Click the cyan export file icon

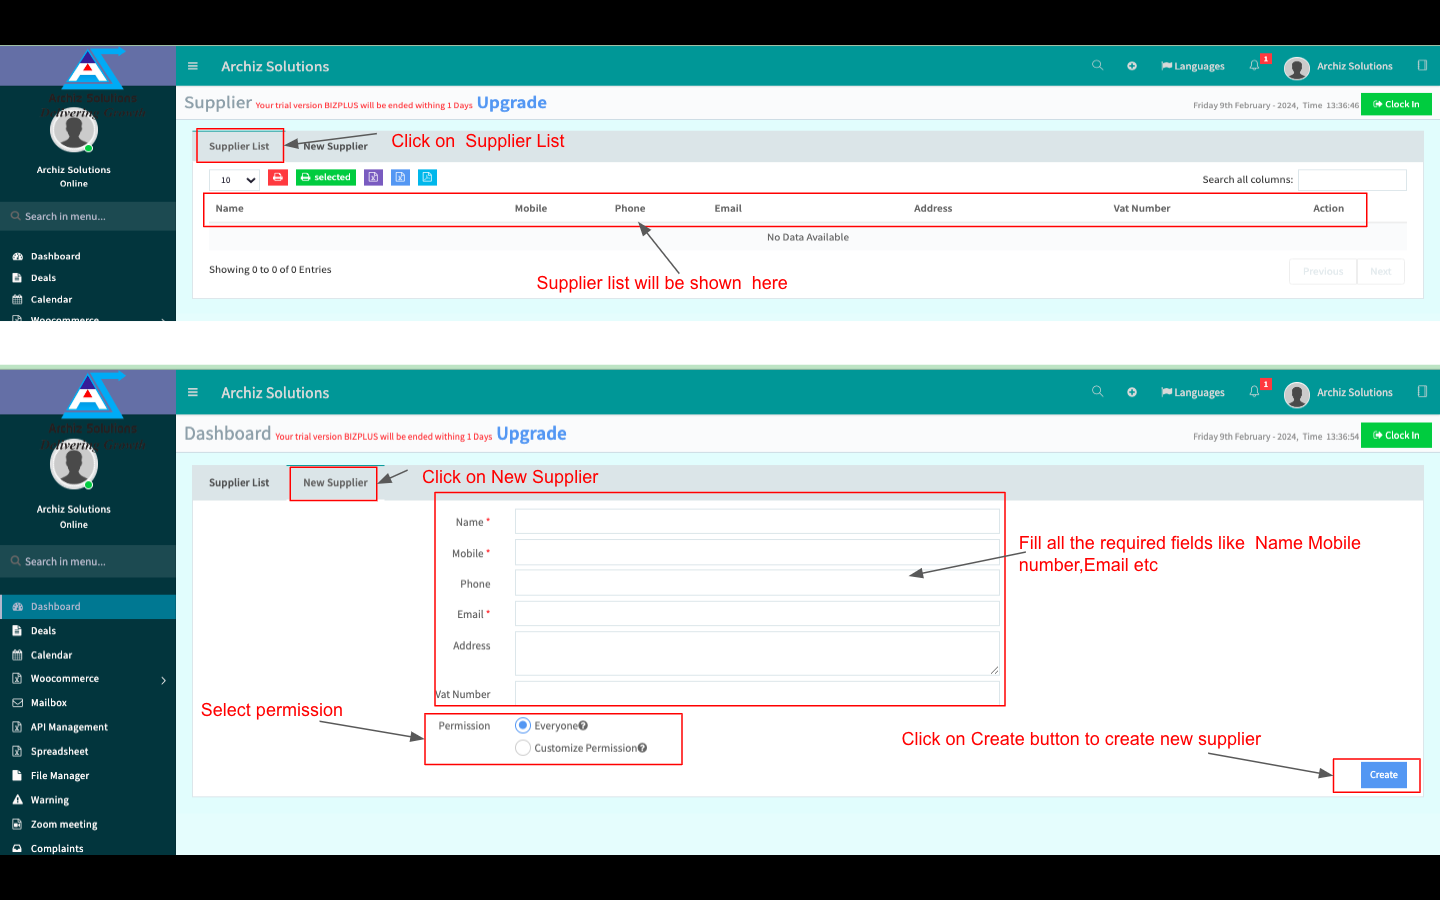tap(427, 178)
